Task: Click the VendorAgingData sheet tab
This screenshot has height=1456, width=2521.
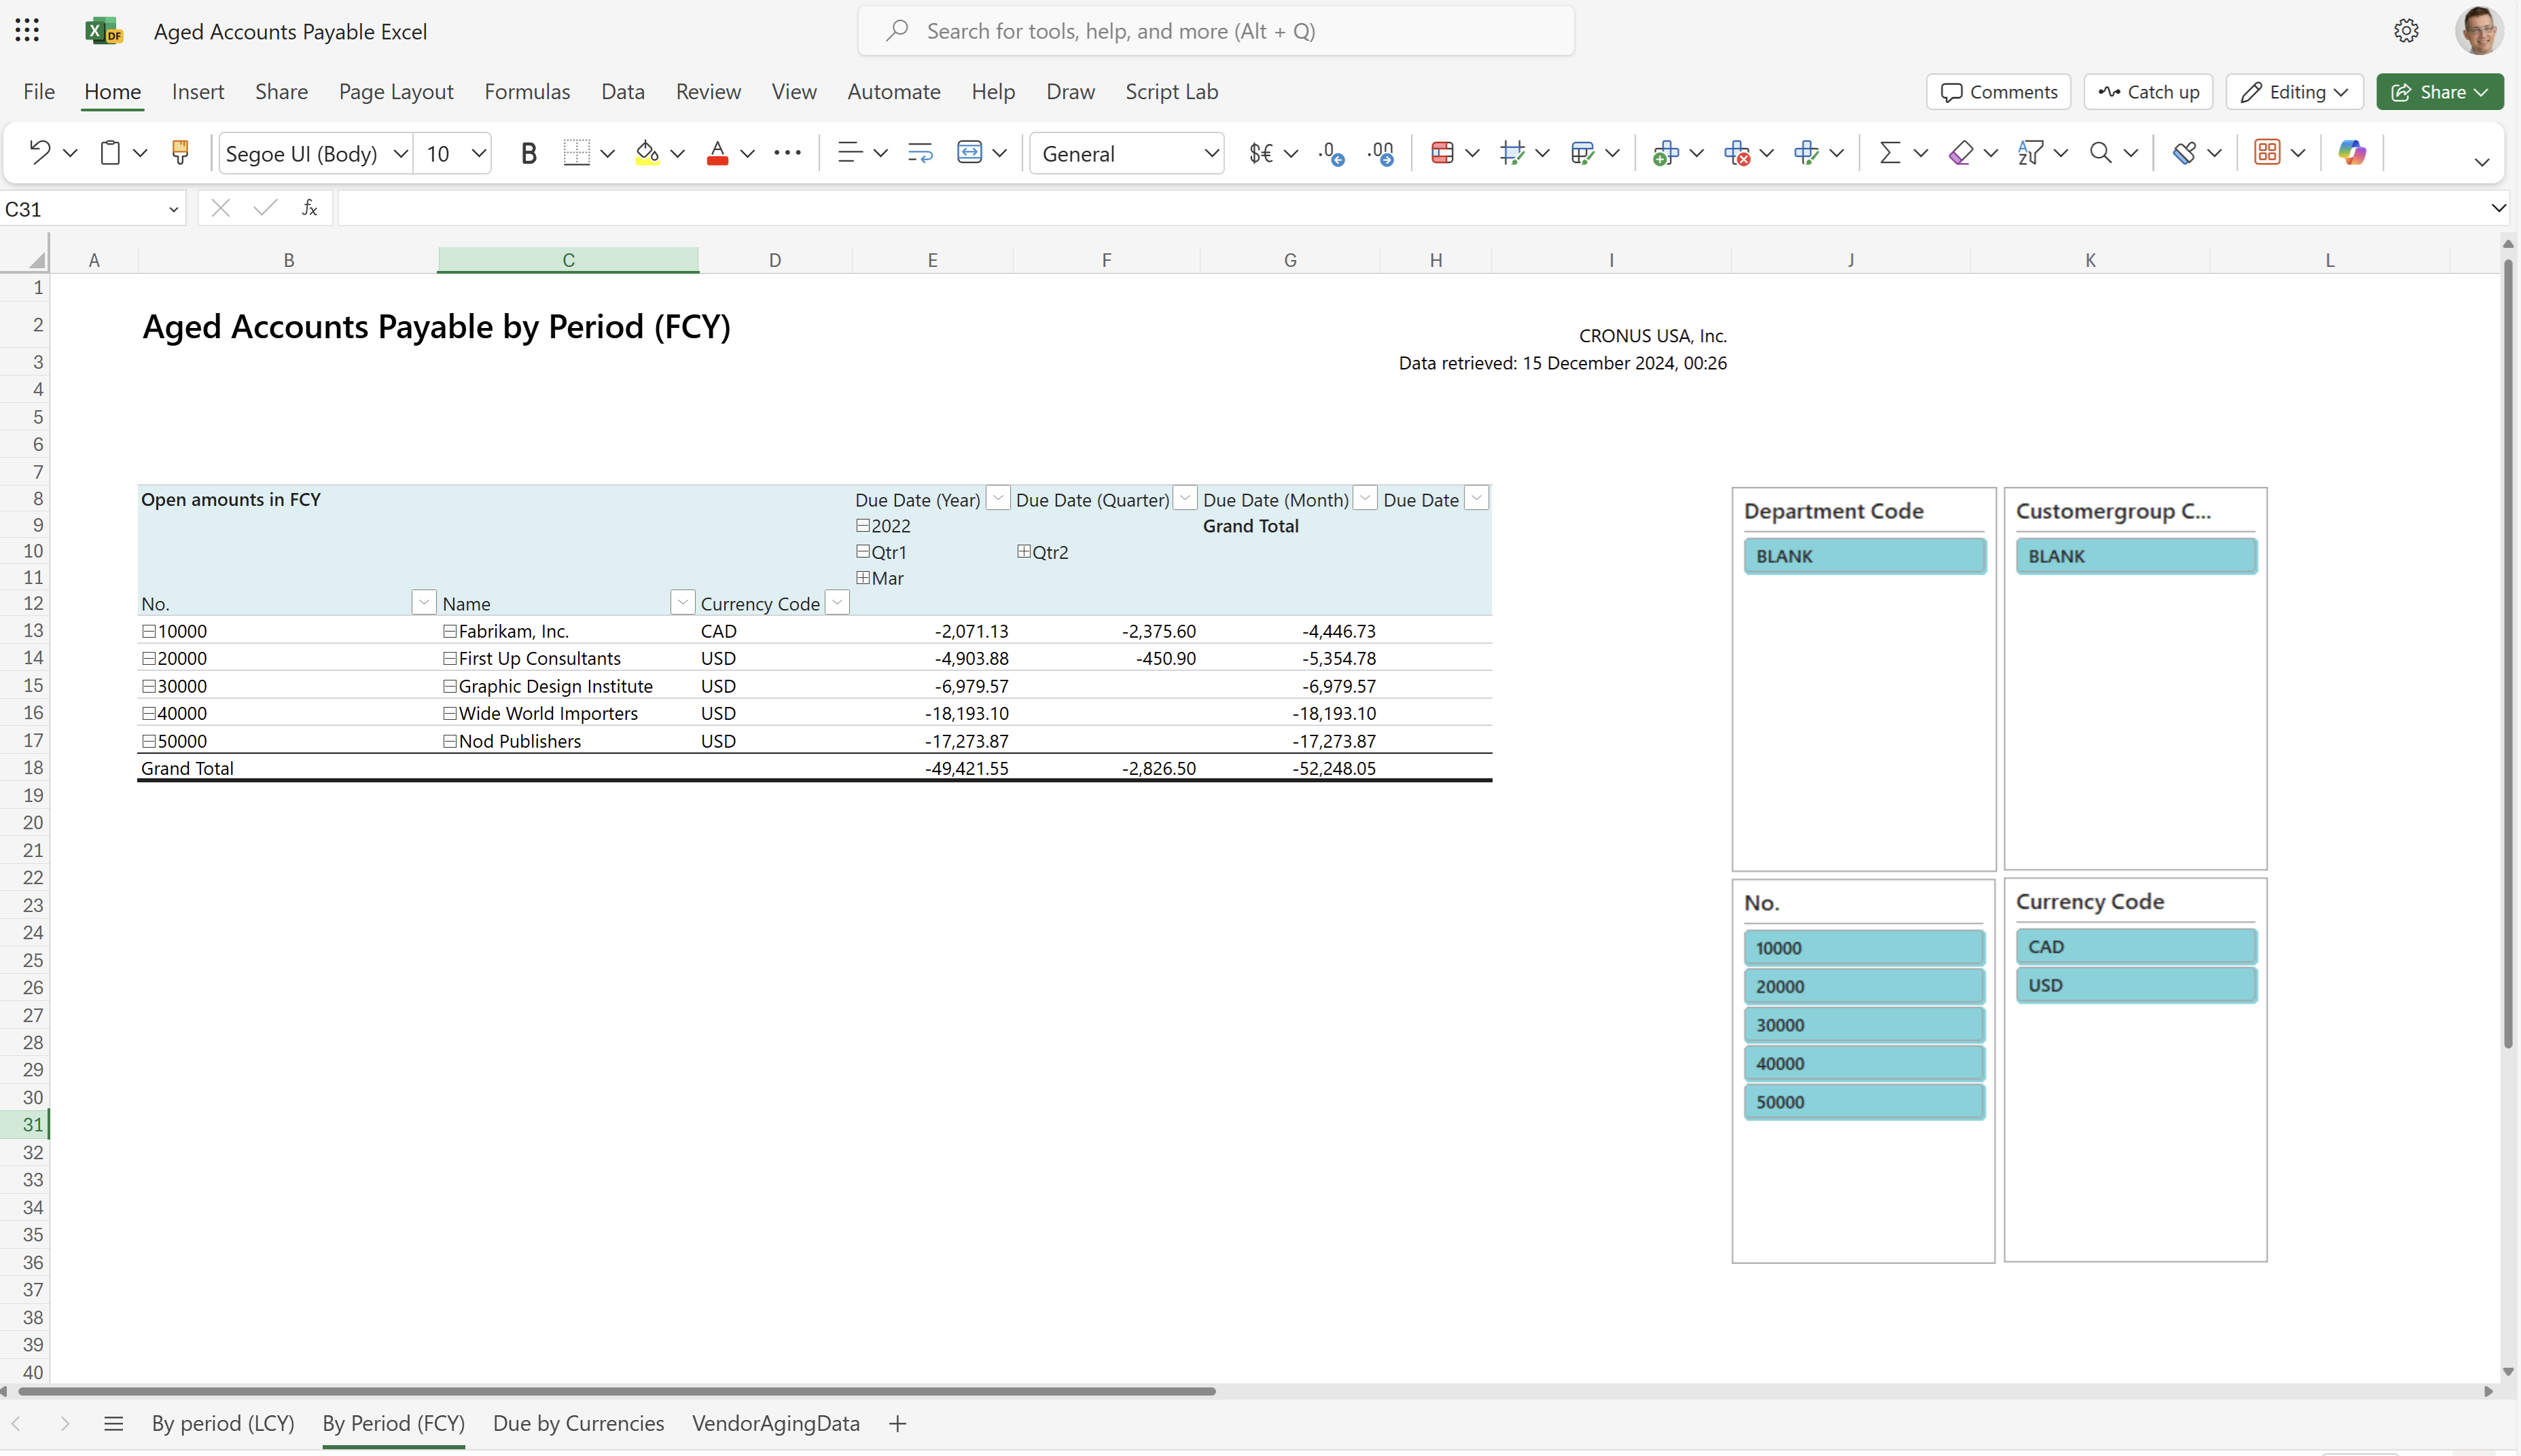Action: [x=775, y=1423]
